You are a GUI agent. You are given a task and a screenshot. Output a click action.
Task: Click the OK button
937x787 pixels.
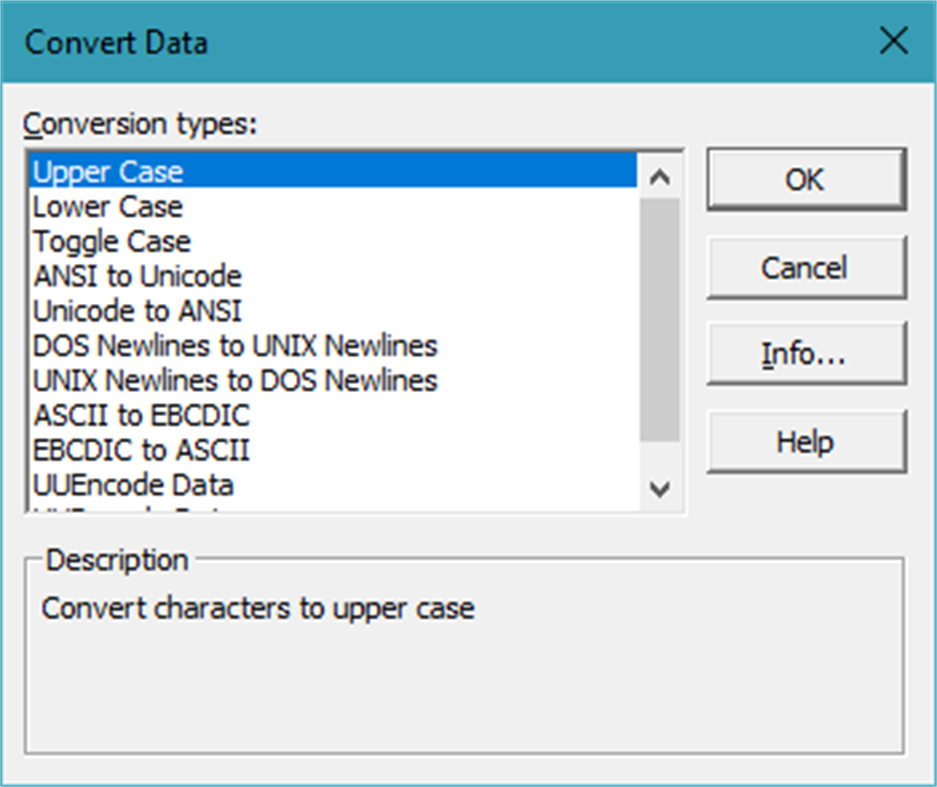pyautogui.click(x=805, y=180)
